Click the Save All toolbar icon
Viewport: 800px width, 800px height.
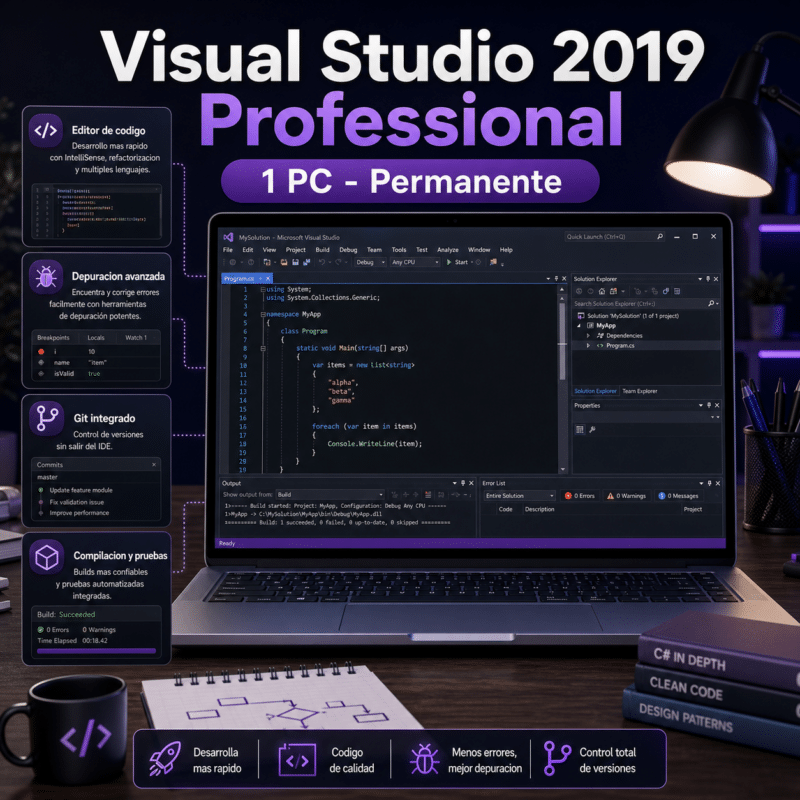pos(307,262)
